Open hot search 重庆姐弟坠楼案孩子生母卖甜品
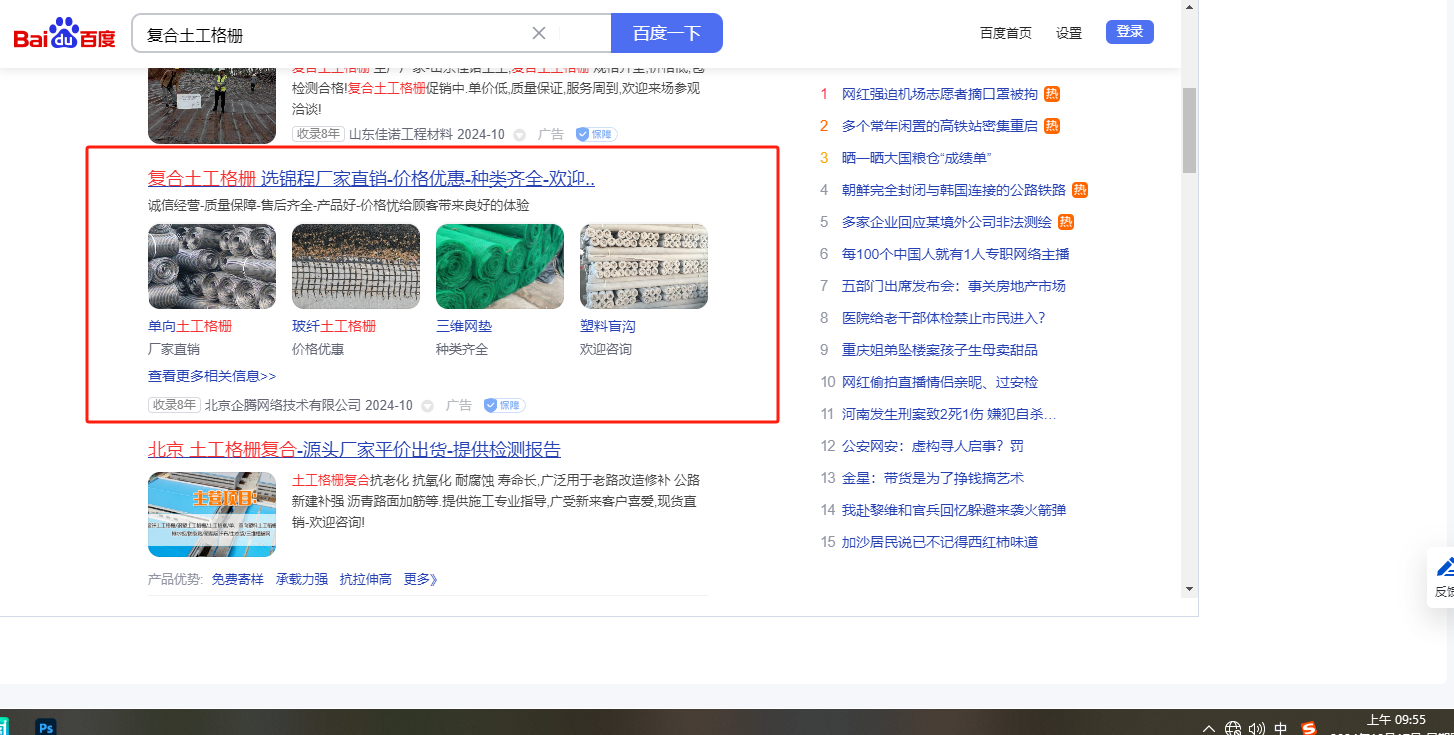1454x735 pixels. coord(940,350)
